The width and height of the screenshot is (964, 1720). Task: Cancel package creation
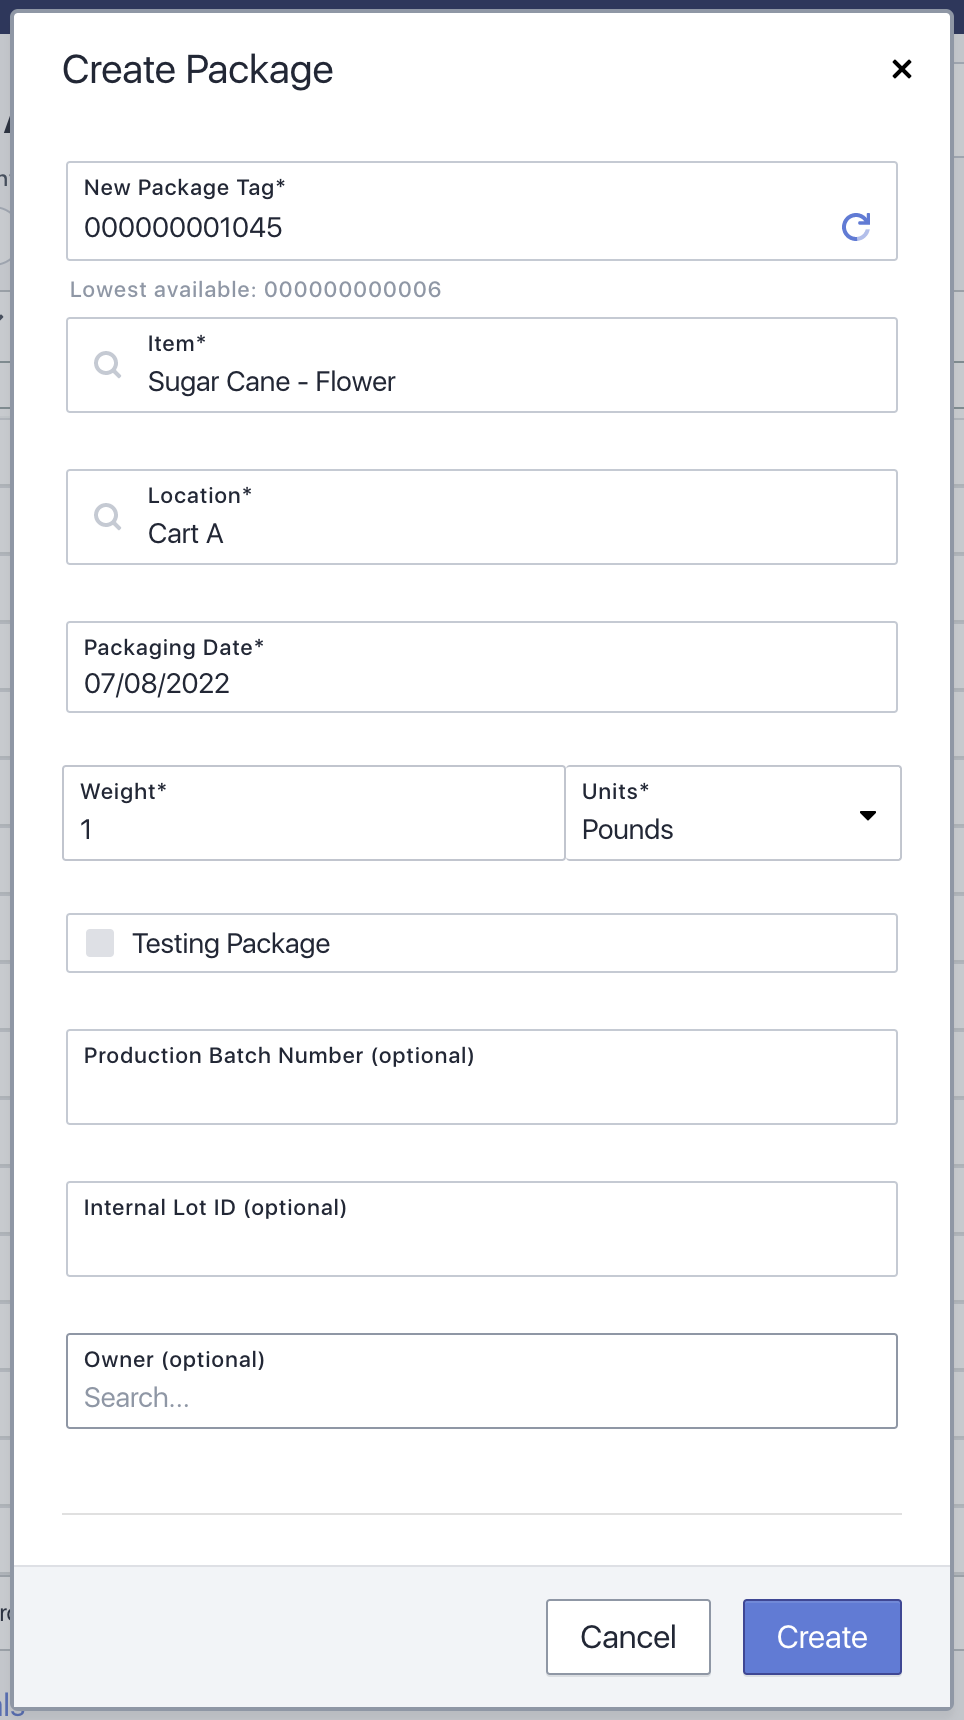[x=628, y=1637]
